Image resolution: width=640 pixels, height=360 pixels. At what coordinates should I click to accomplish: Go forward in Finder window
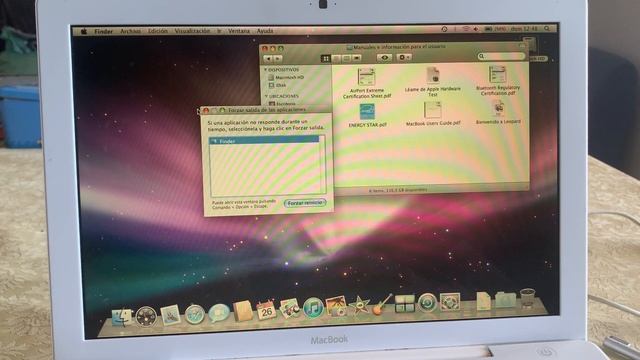click(x=278, y=59)
